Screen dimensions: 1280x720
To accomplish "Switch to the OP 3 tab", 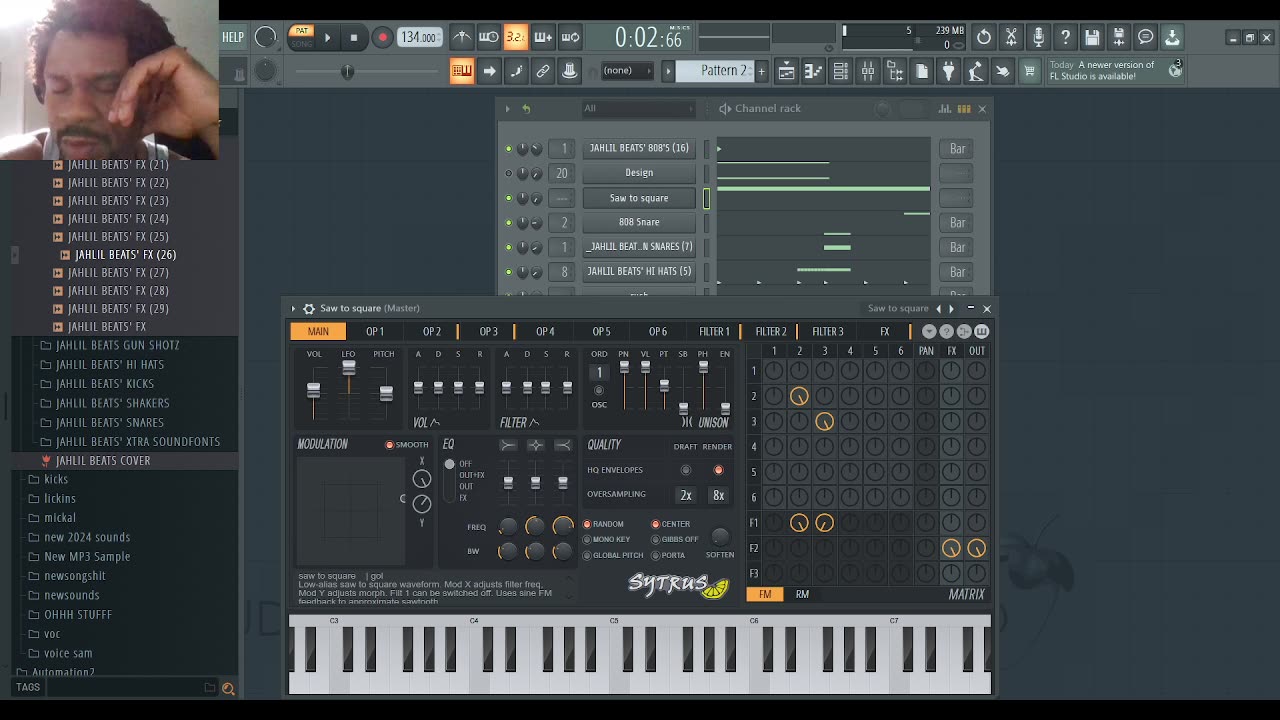I will click(488, 332).
